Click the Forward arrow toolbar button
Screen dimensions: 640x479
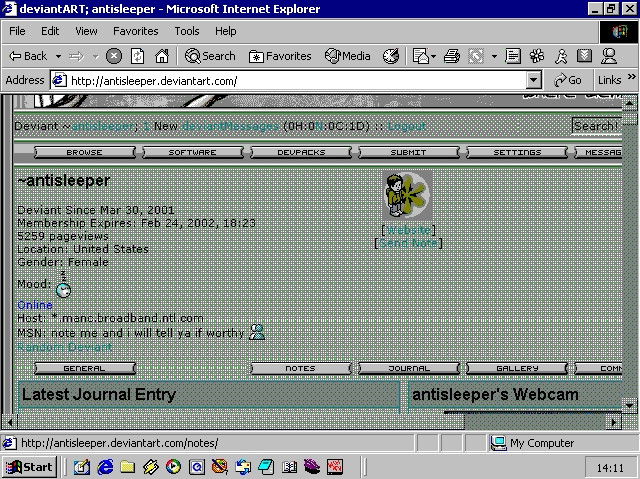pos(77,56)
